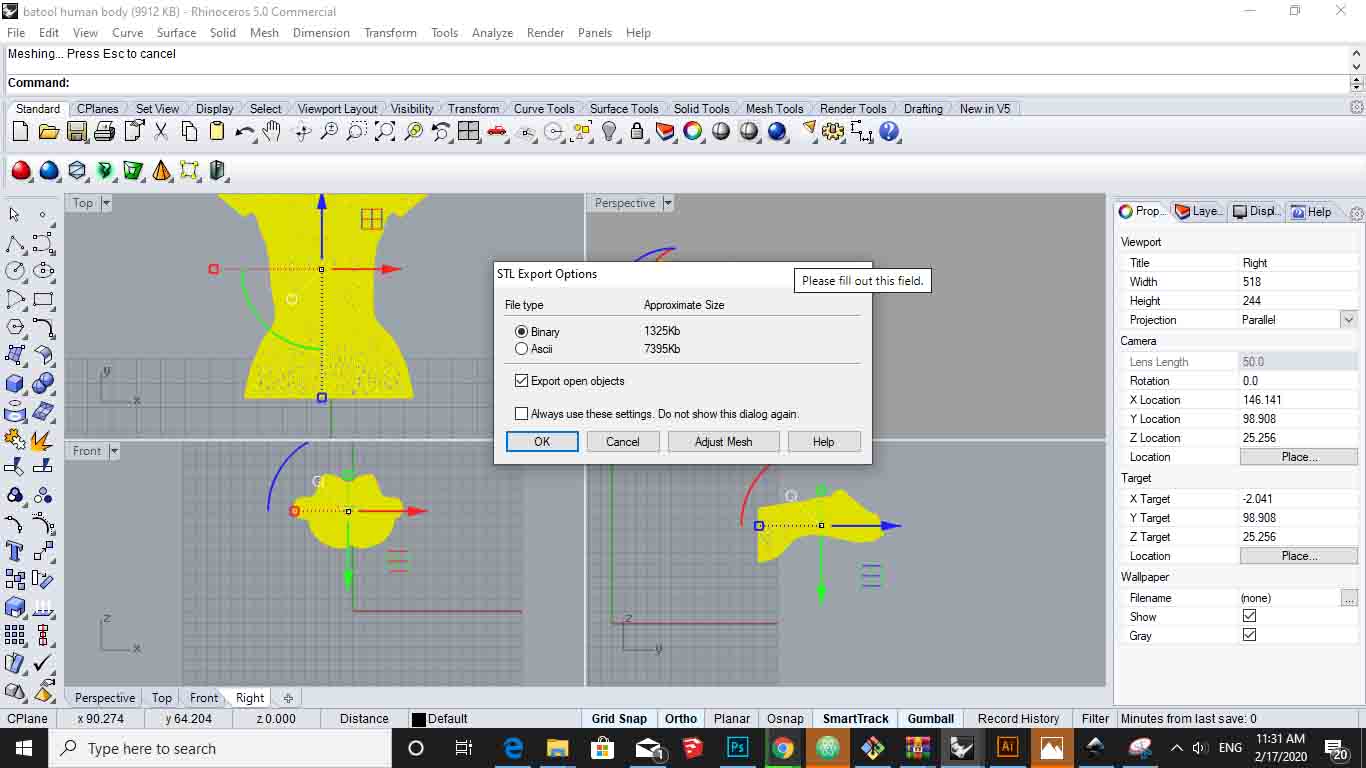
Task: Select the Right viewport tab at bottom
Action: point(250,698)
